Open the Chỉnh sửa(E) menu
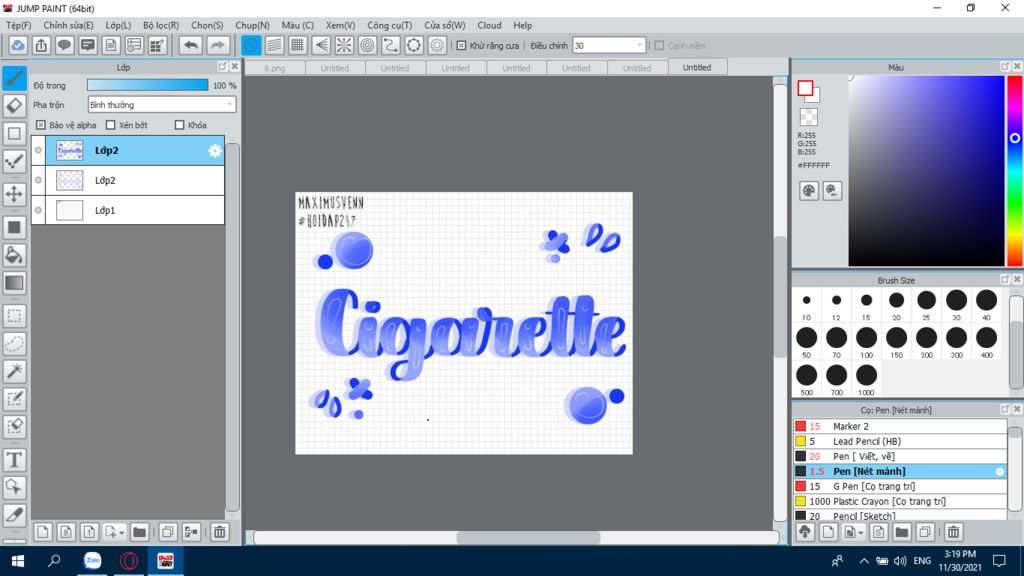Image resolution: width=1024 pixels, height=576 pixels. tap(68, 25)
